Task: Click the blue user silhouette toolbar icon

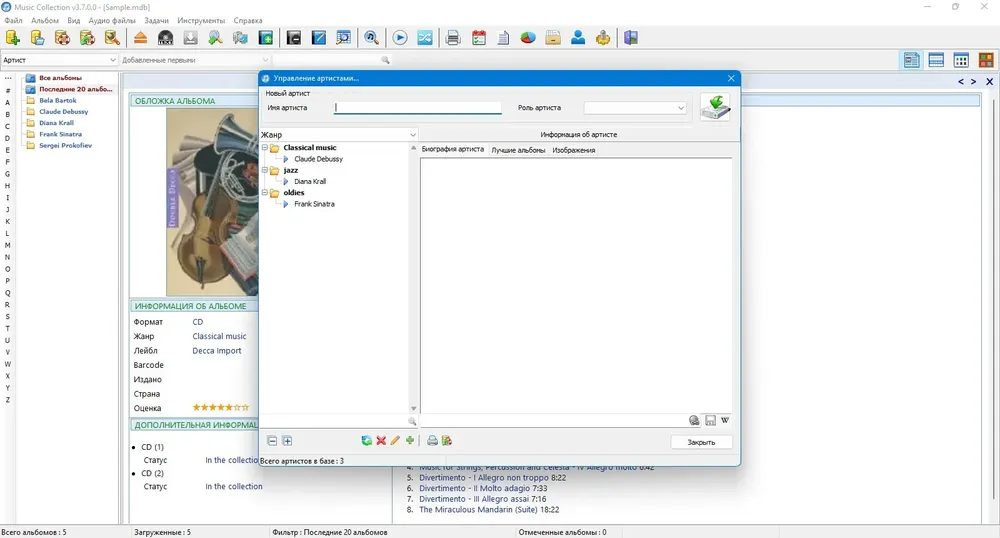Action: [578, 38]
